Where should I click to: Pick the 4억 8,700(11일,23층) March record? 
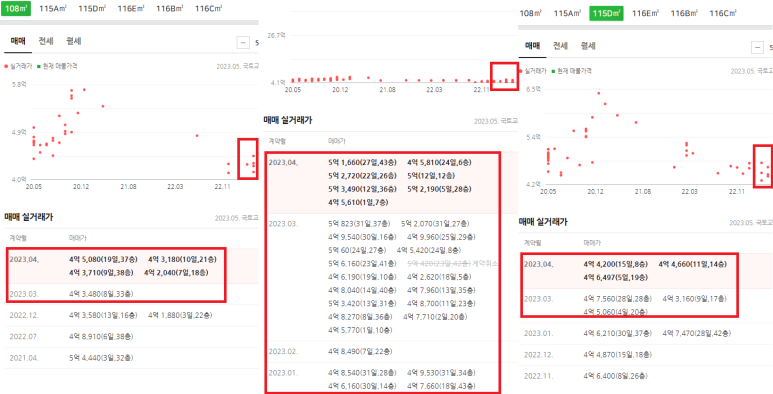442,303
